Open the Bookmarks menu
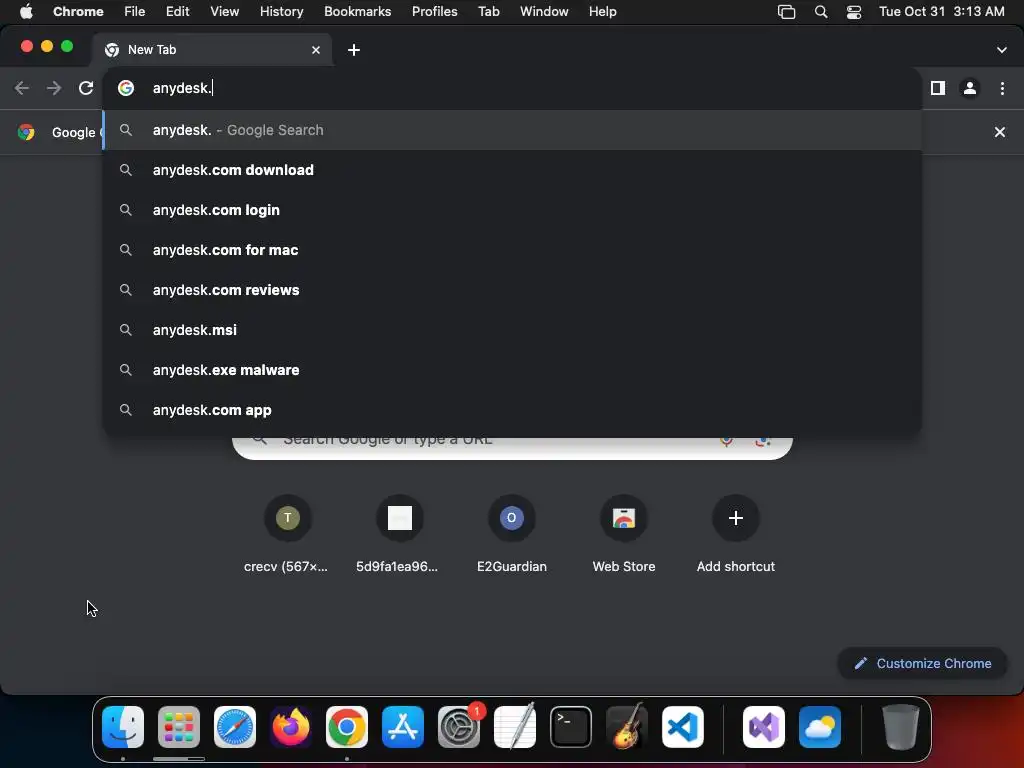The image size is (1024, 768). tap(357, 12)
